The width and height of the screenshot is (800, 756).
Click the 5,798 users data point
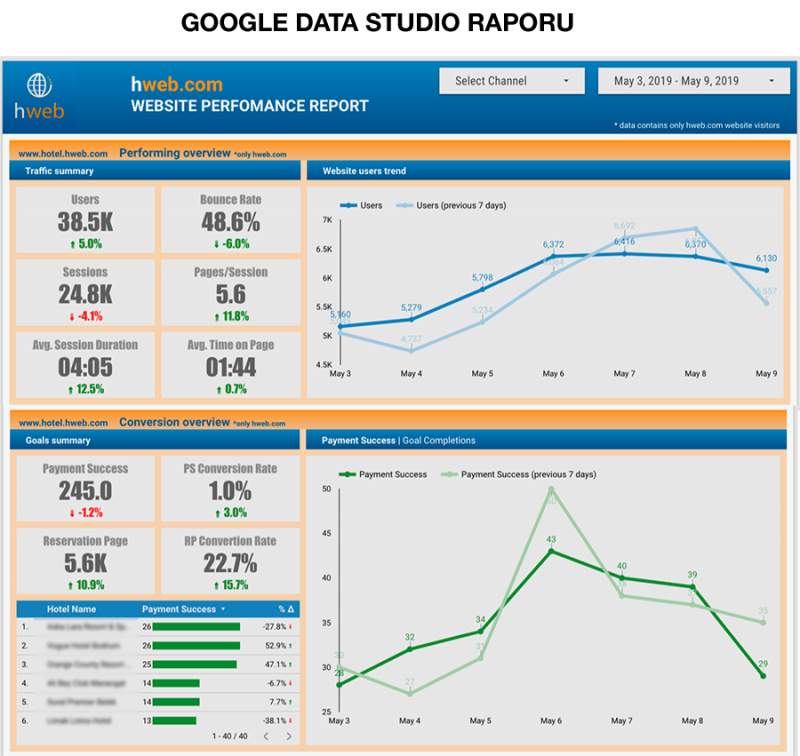pyautogui.click(x=483, y=289)
